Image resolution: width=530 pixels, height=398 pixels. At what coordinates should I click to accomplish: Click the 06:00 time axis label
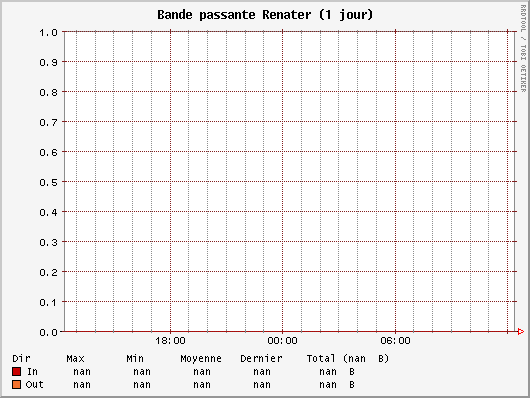(395, 341)
